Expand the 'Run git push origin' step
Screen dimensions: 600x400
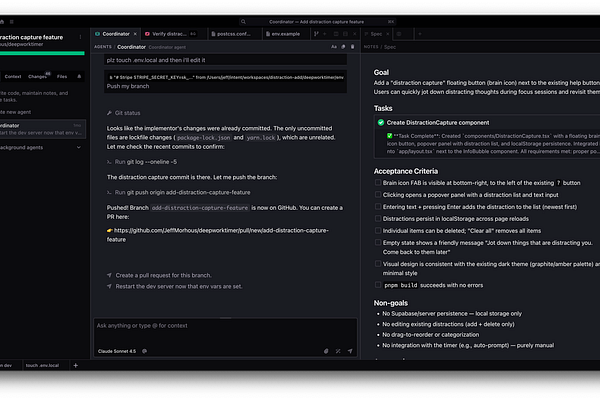click(178, 193)
